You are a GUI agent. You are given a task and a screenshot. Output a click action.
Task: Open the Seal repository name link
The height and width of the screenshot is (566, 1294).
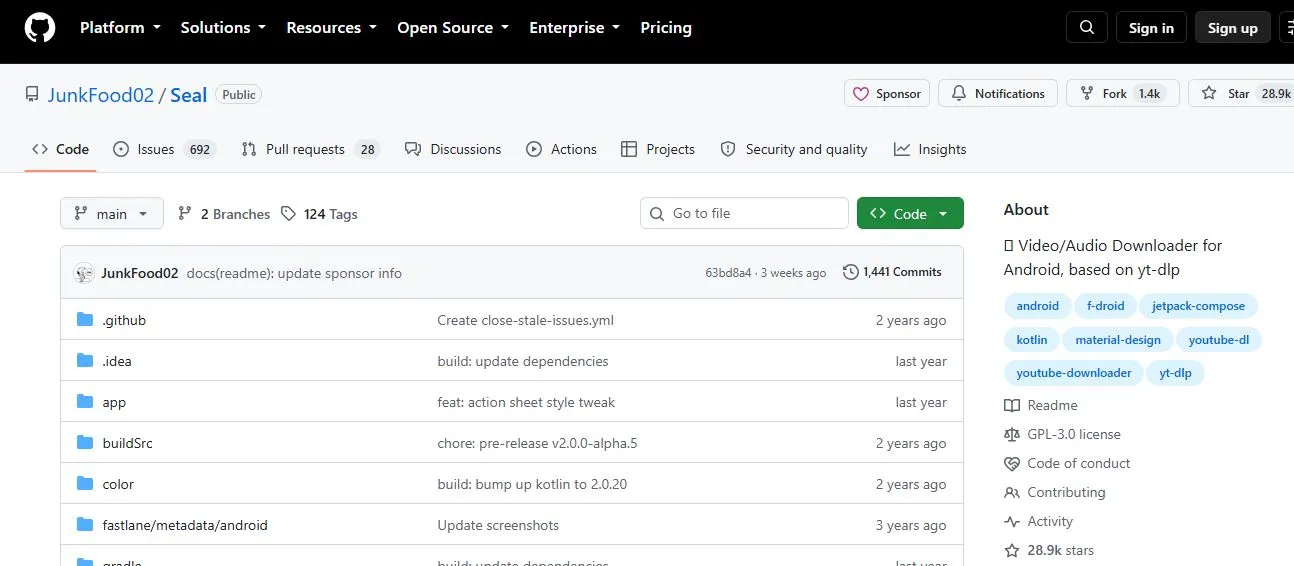[x=188, y=95]
